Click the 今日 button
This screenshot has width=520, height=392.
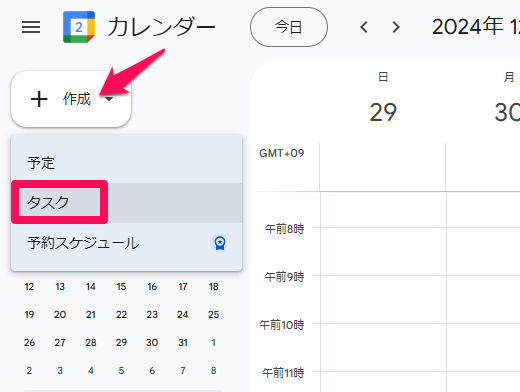click(x=289, y=27)
